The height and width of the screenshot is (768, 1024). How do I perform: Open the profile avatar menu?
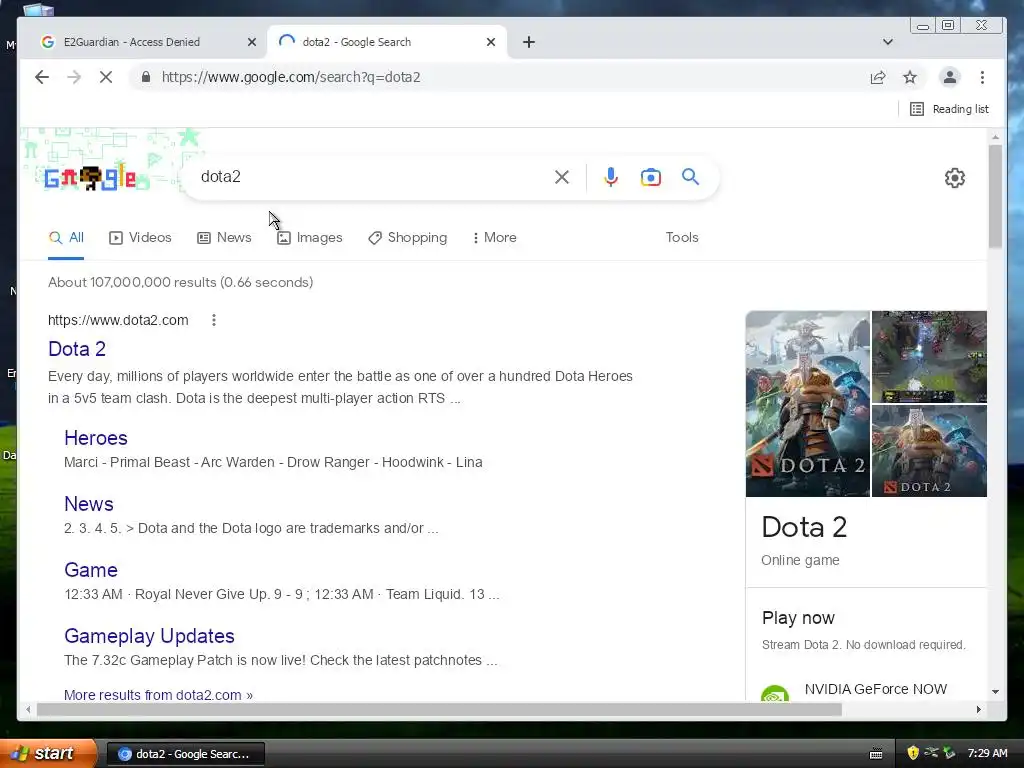[950, 77]
